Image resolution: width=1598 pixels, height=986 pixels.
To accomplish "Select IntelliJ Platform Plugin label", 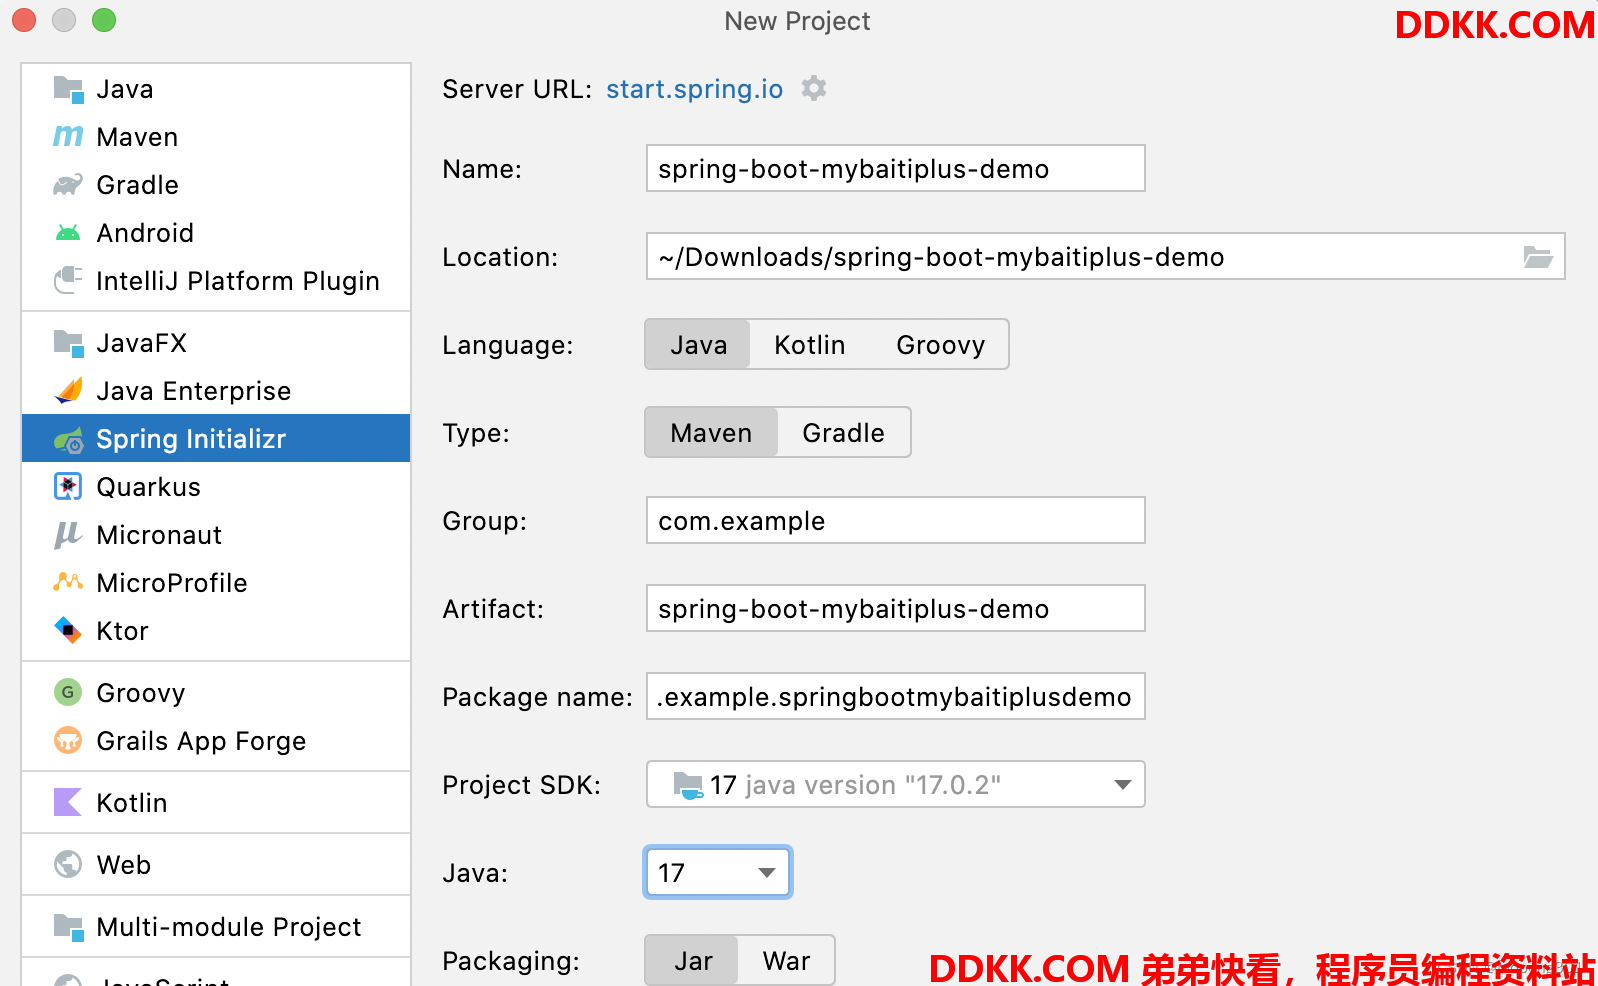I will (x=238, y=281).
